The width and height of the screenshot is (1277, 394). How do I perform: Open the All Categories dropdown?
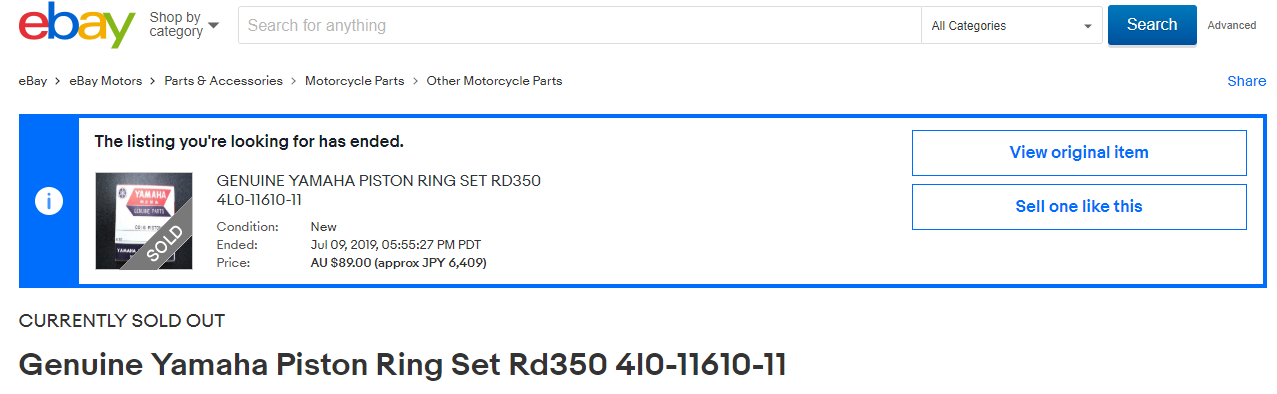click(1011, 26)
